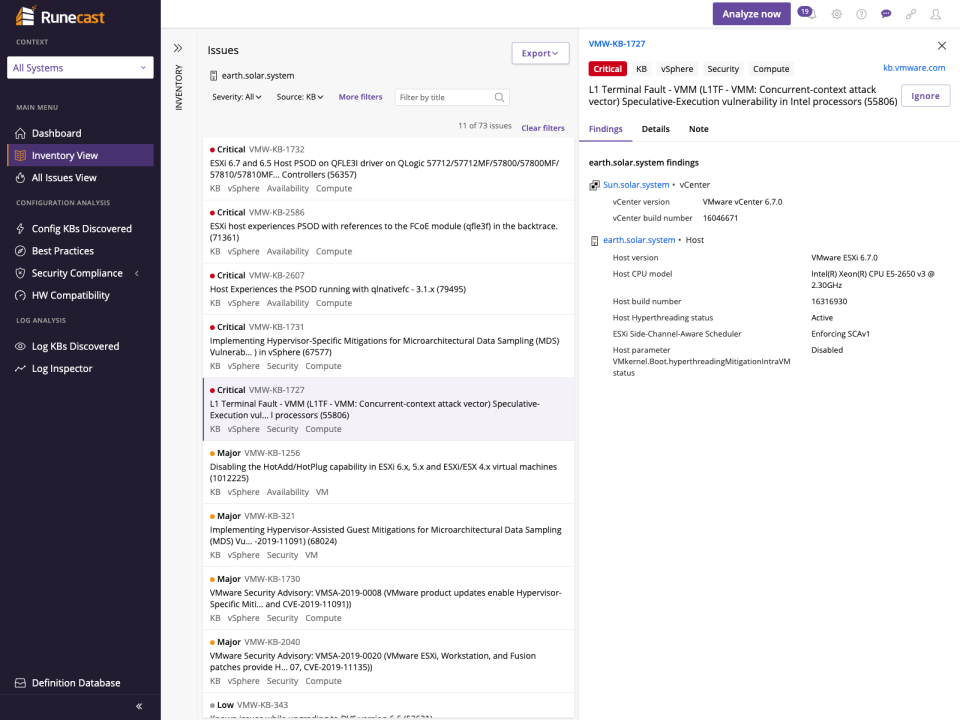Switch to the Note tab
Screen dimensions: 960x720
699,129
